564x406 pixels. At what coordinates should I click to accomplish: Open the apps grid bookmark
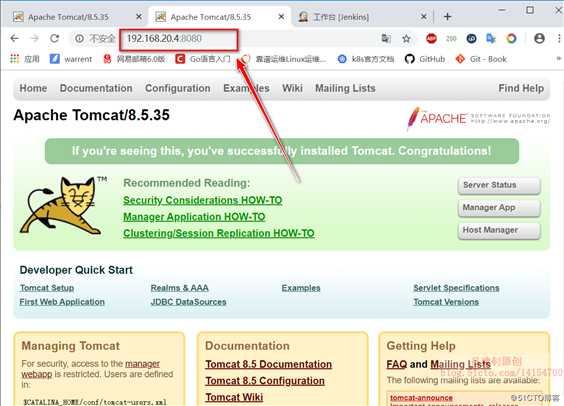point(24,59)
